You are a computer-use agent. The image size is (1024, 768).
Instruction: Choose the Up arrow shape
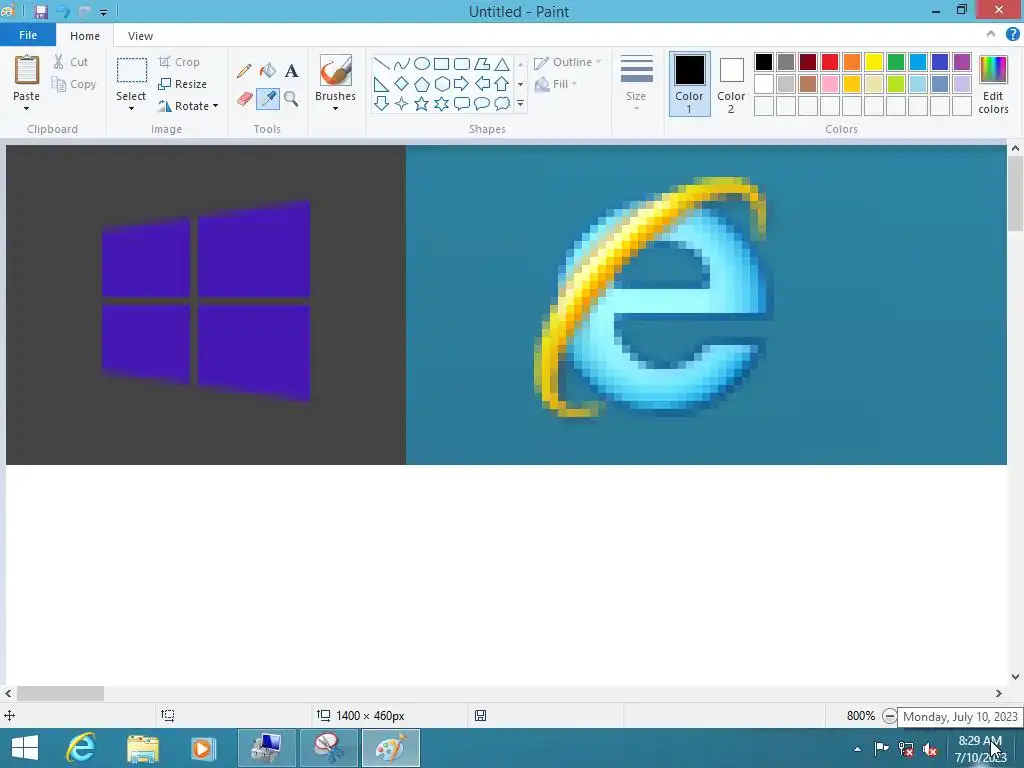point(502,84)
